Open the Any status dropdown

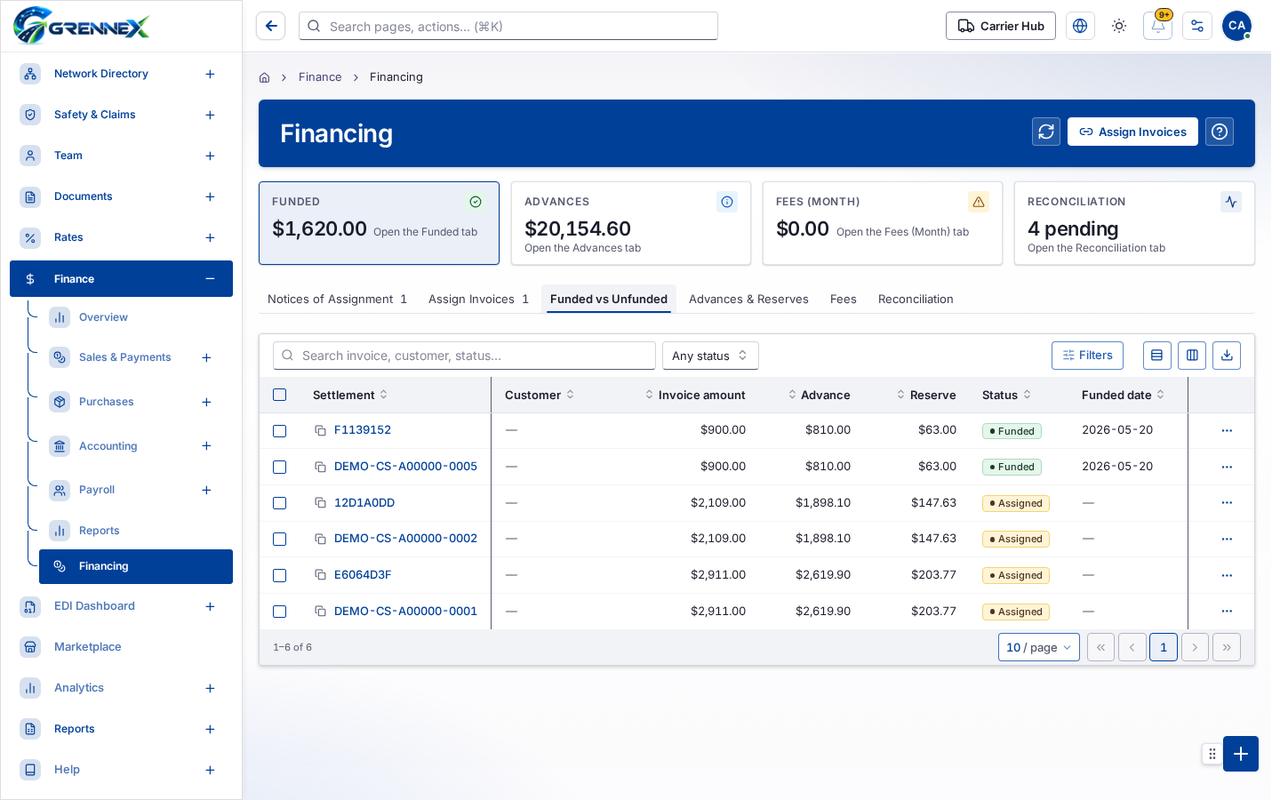pyautogui.click(x=710, y=356)
